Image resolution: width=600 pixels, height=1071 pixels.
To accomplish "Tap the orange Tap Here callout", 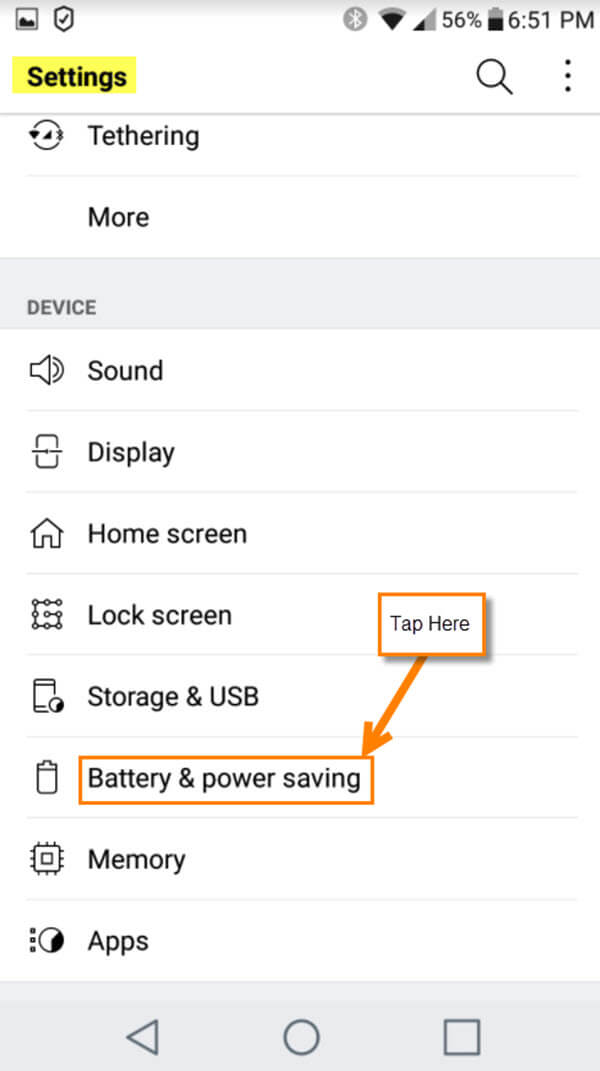I will (x=430, y=624).
